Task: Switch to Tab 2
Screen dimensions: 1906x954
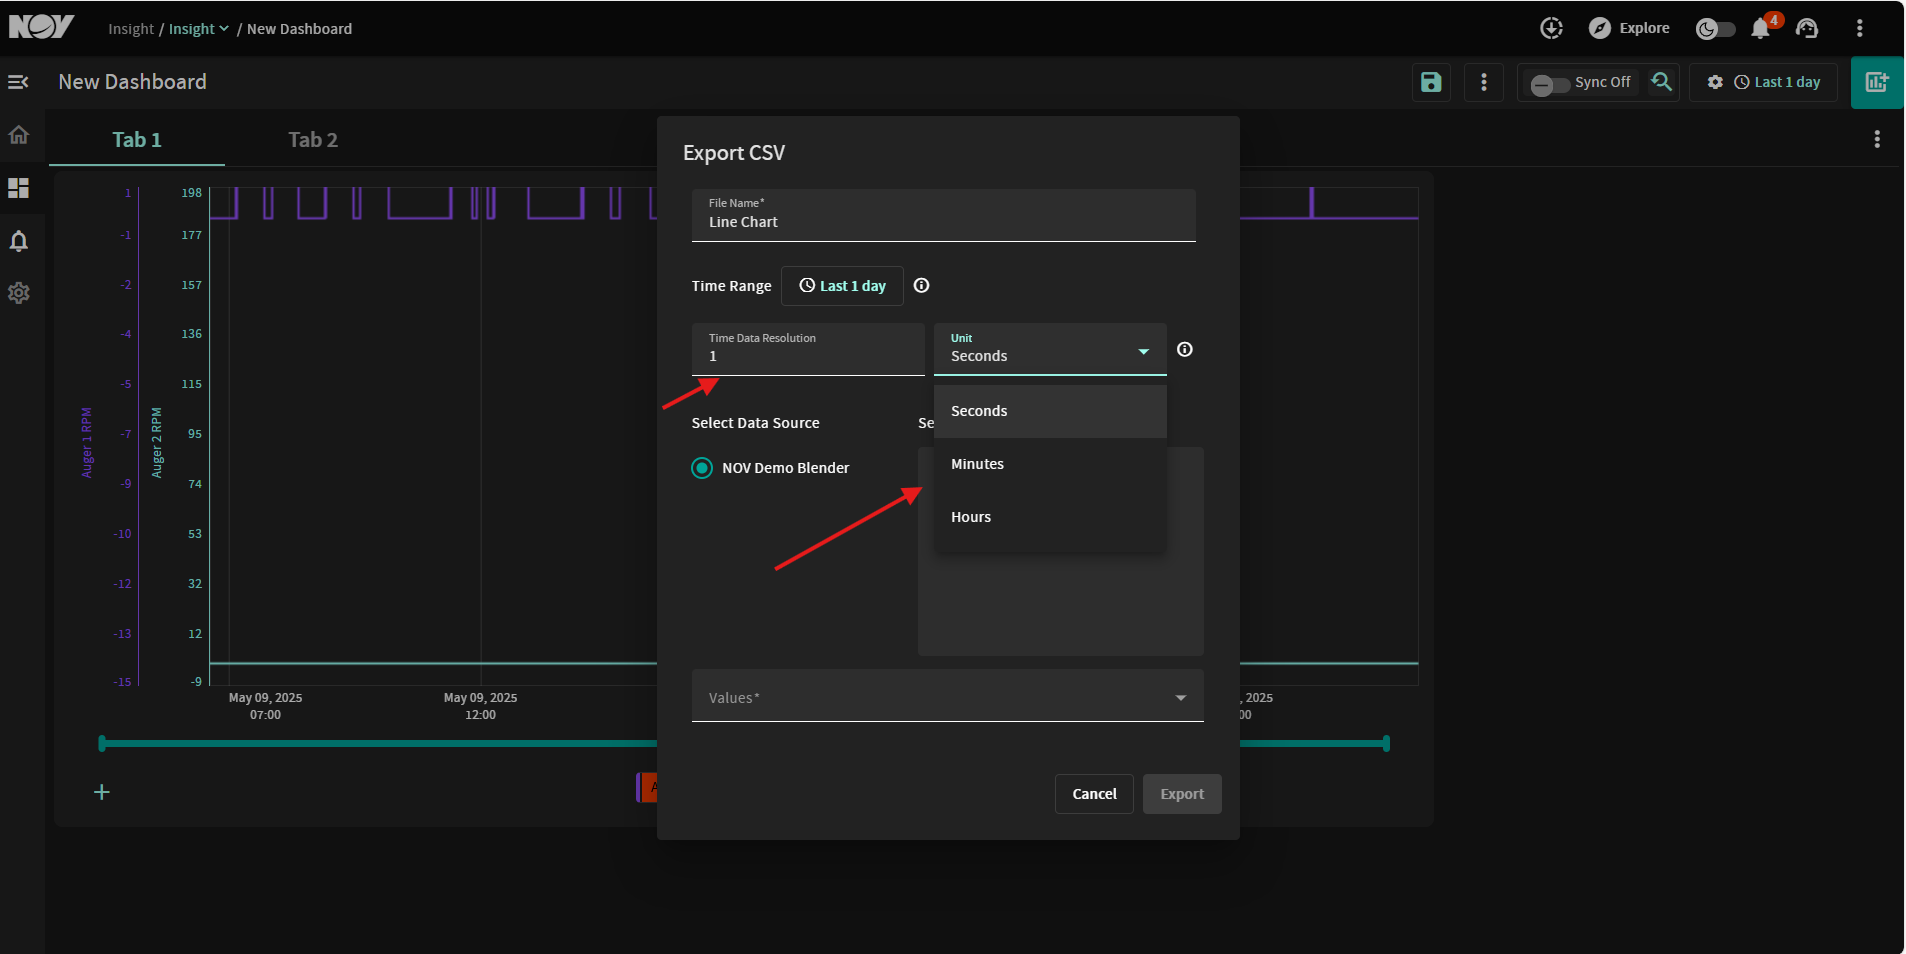Action: point(313,140)
